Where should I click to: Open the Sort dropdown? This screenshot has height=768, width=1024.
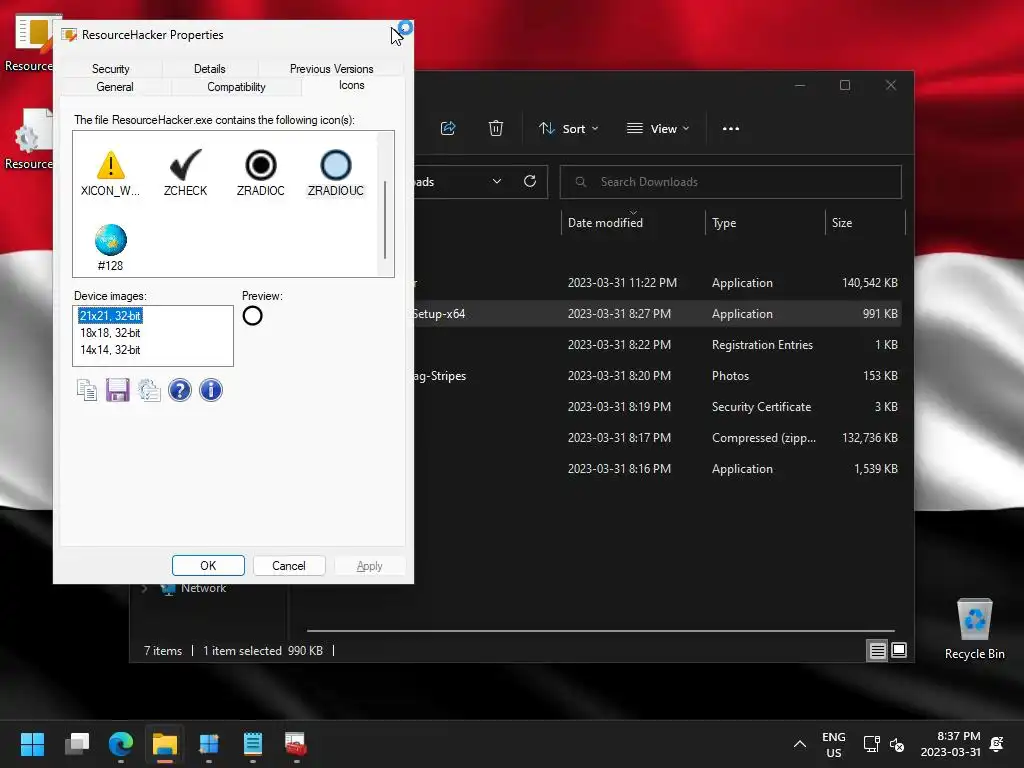(x=568, y=129)
